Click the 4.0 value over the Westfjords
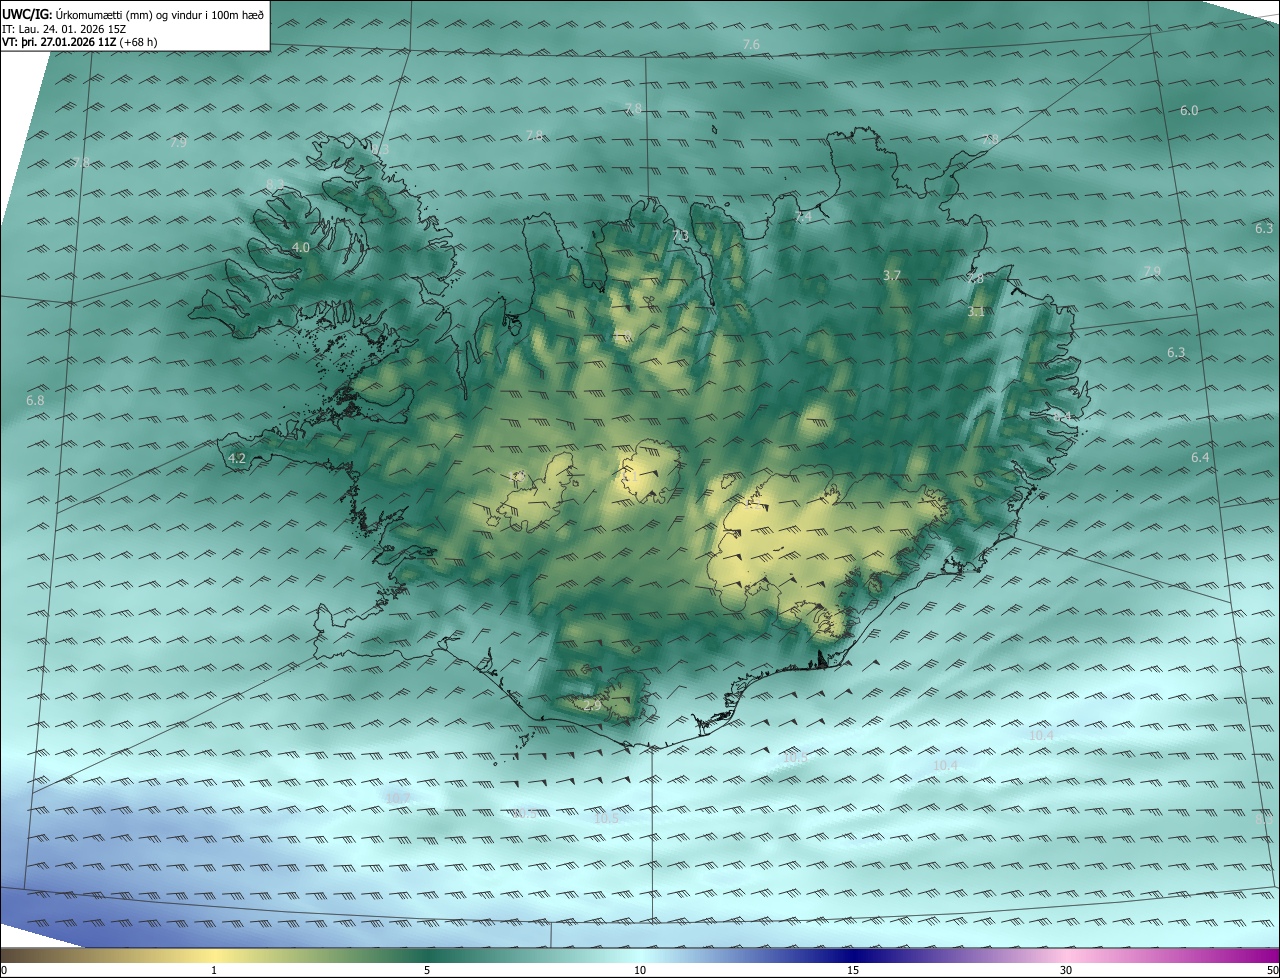 [301, 247]
